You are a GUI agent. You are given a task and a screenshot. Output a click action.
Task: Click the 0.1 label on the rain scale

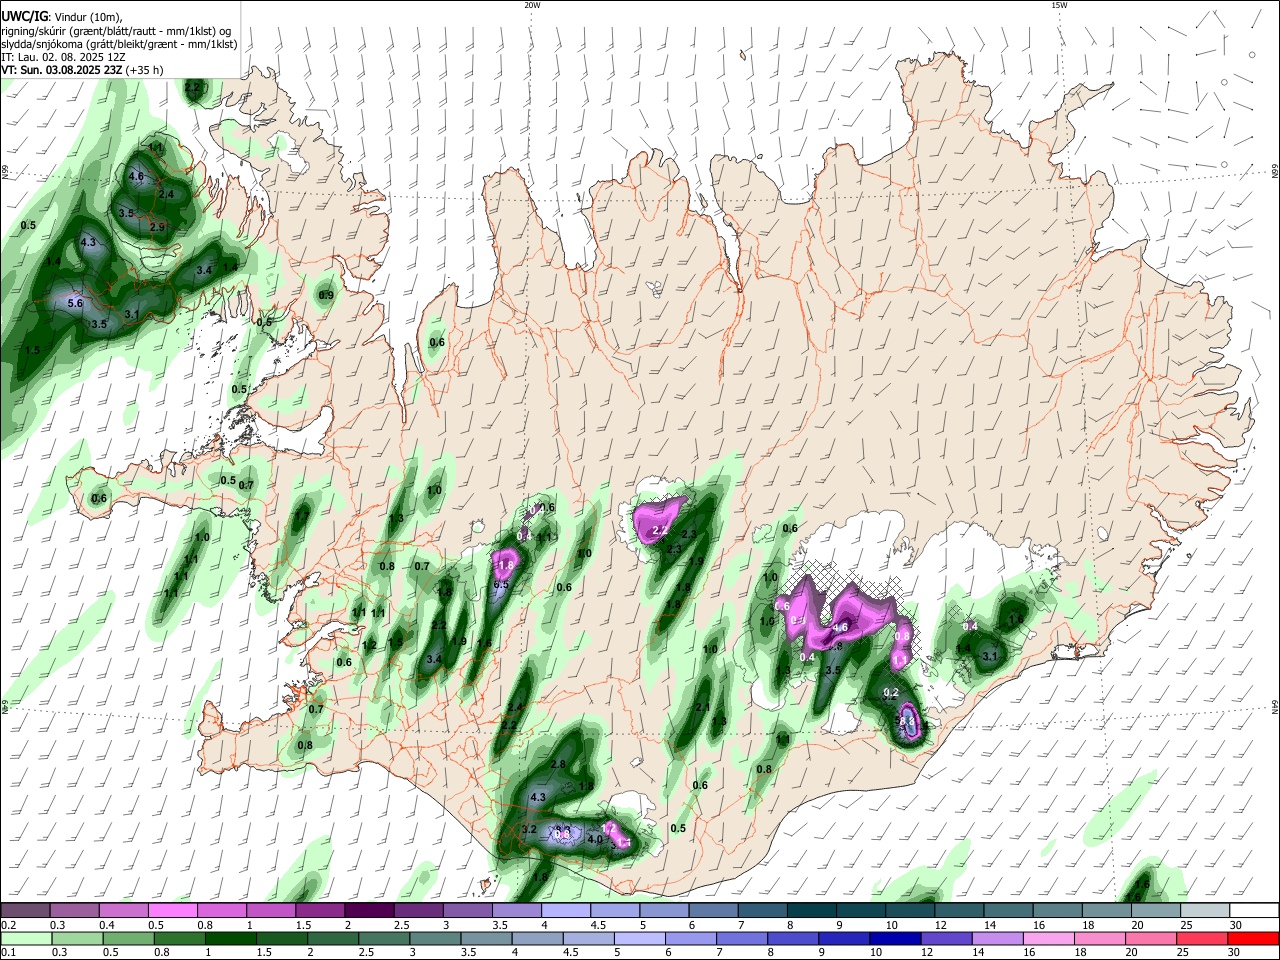tap(8, 952)
